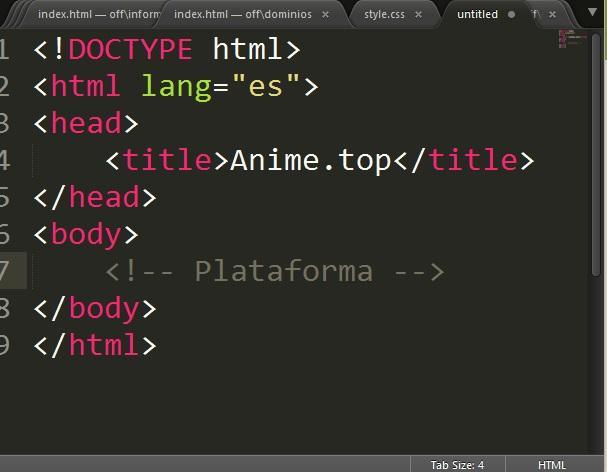Image resolution: width=607 pixels, height=472 pixels.
Task: Click the opening body tag
Action: point(86,234)
